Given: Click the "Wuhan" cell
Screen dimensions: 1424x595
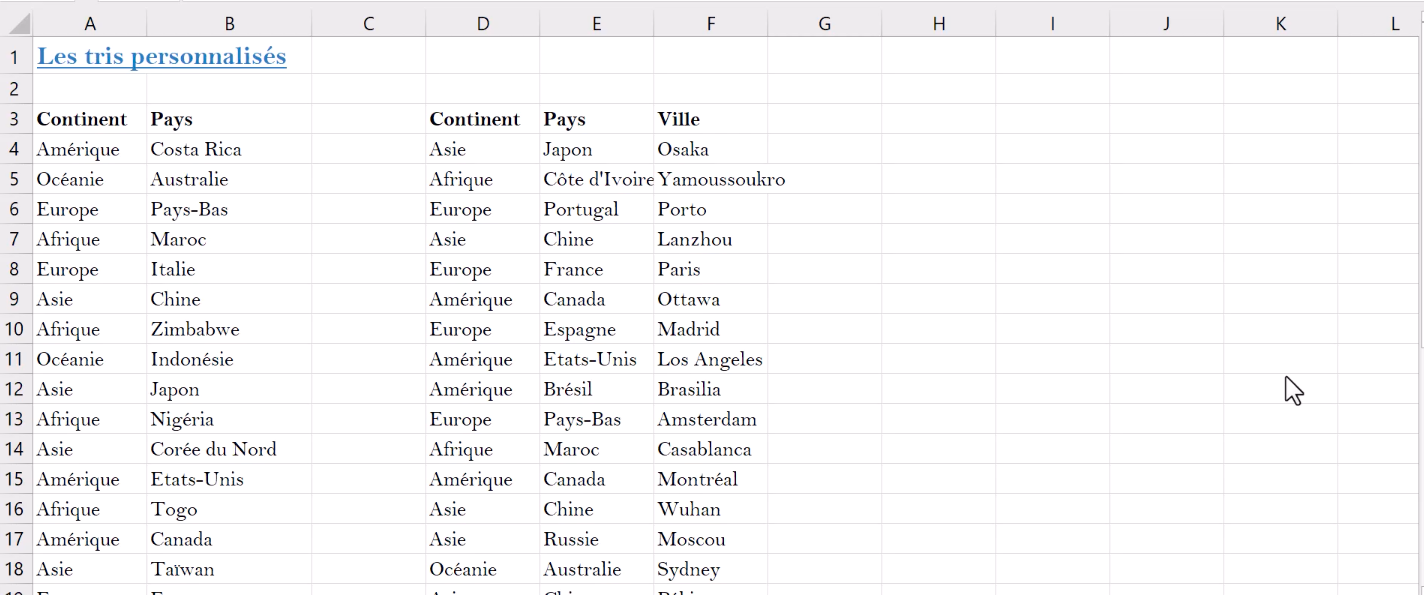Looking at the screenshot, I should (x=689, y=509).
